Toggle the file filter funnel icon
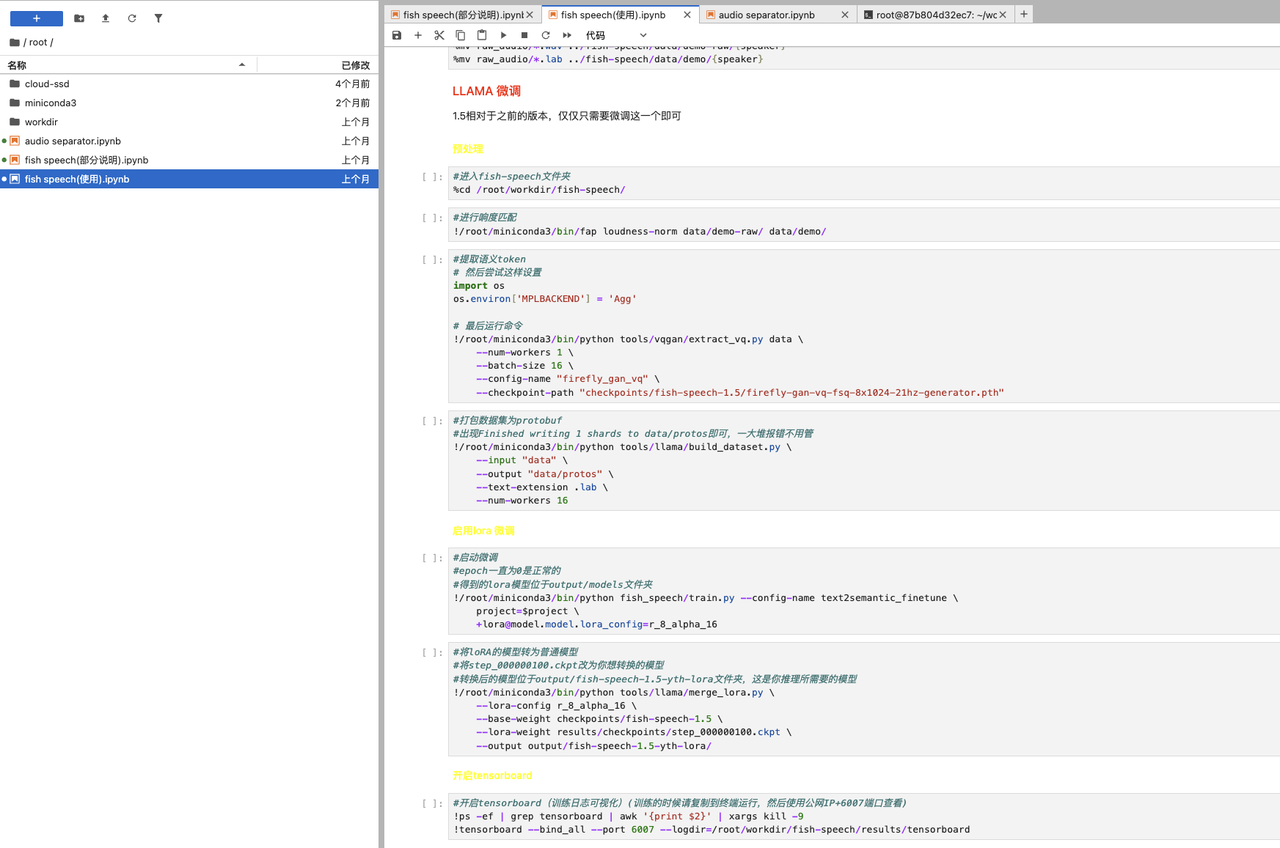This screenshot has width=1280, height=848. pos(158,18)
